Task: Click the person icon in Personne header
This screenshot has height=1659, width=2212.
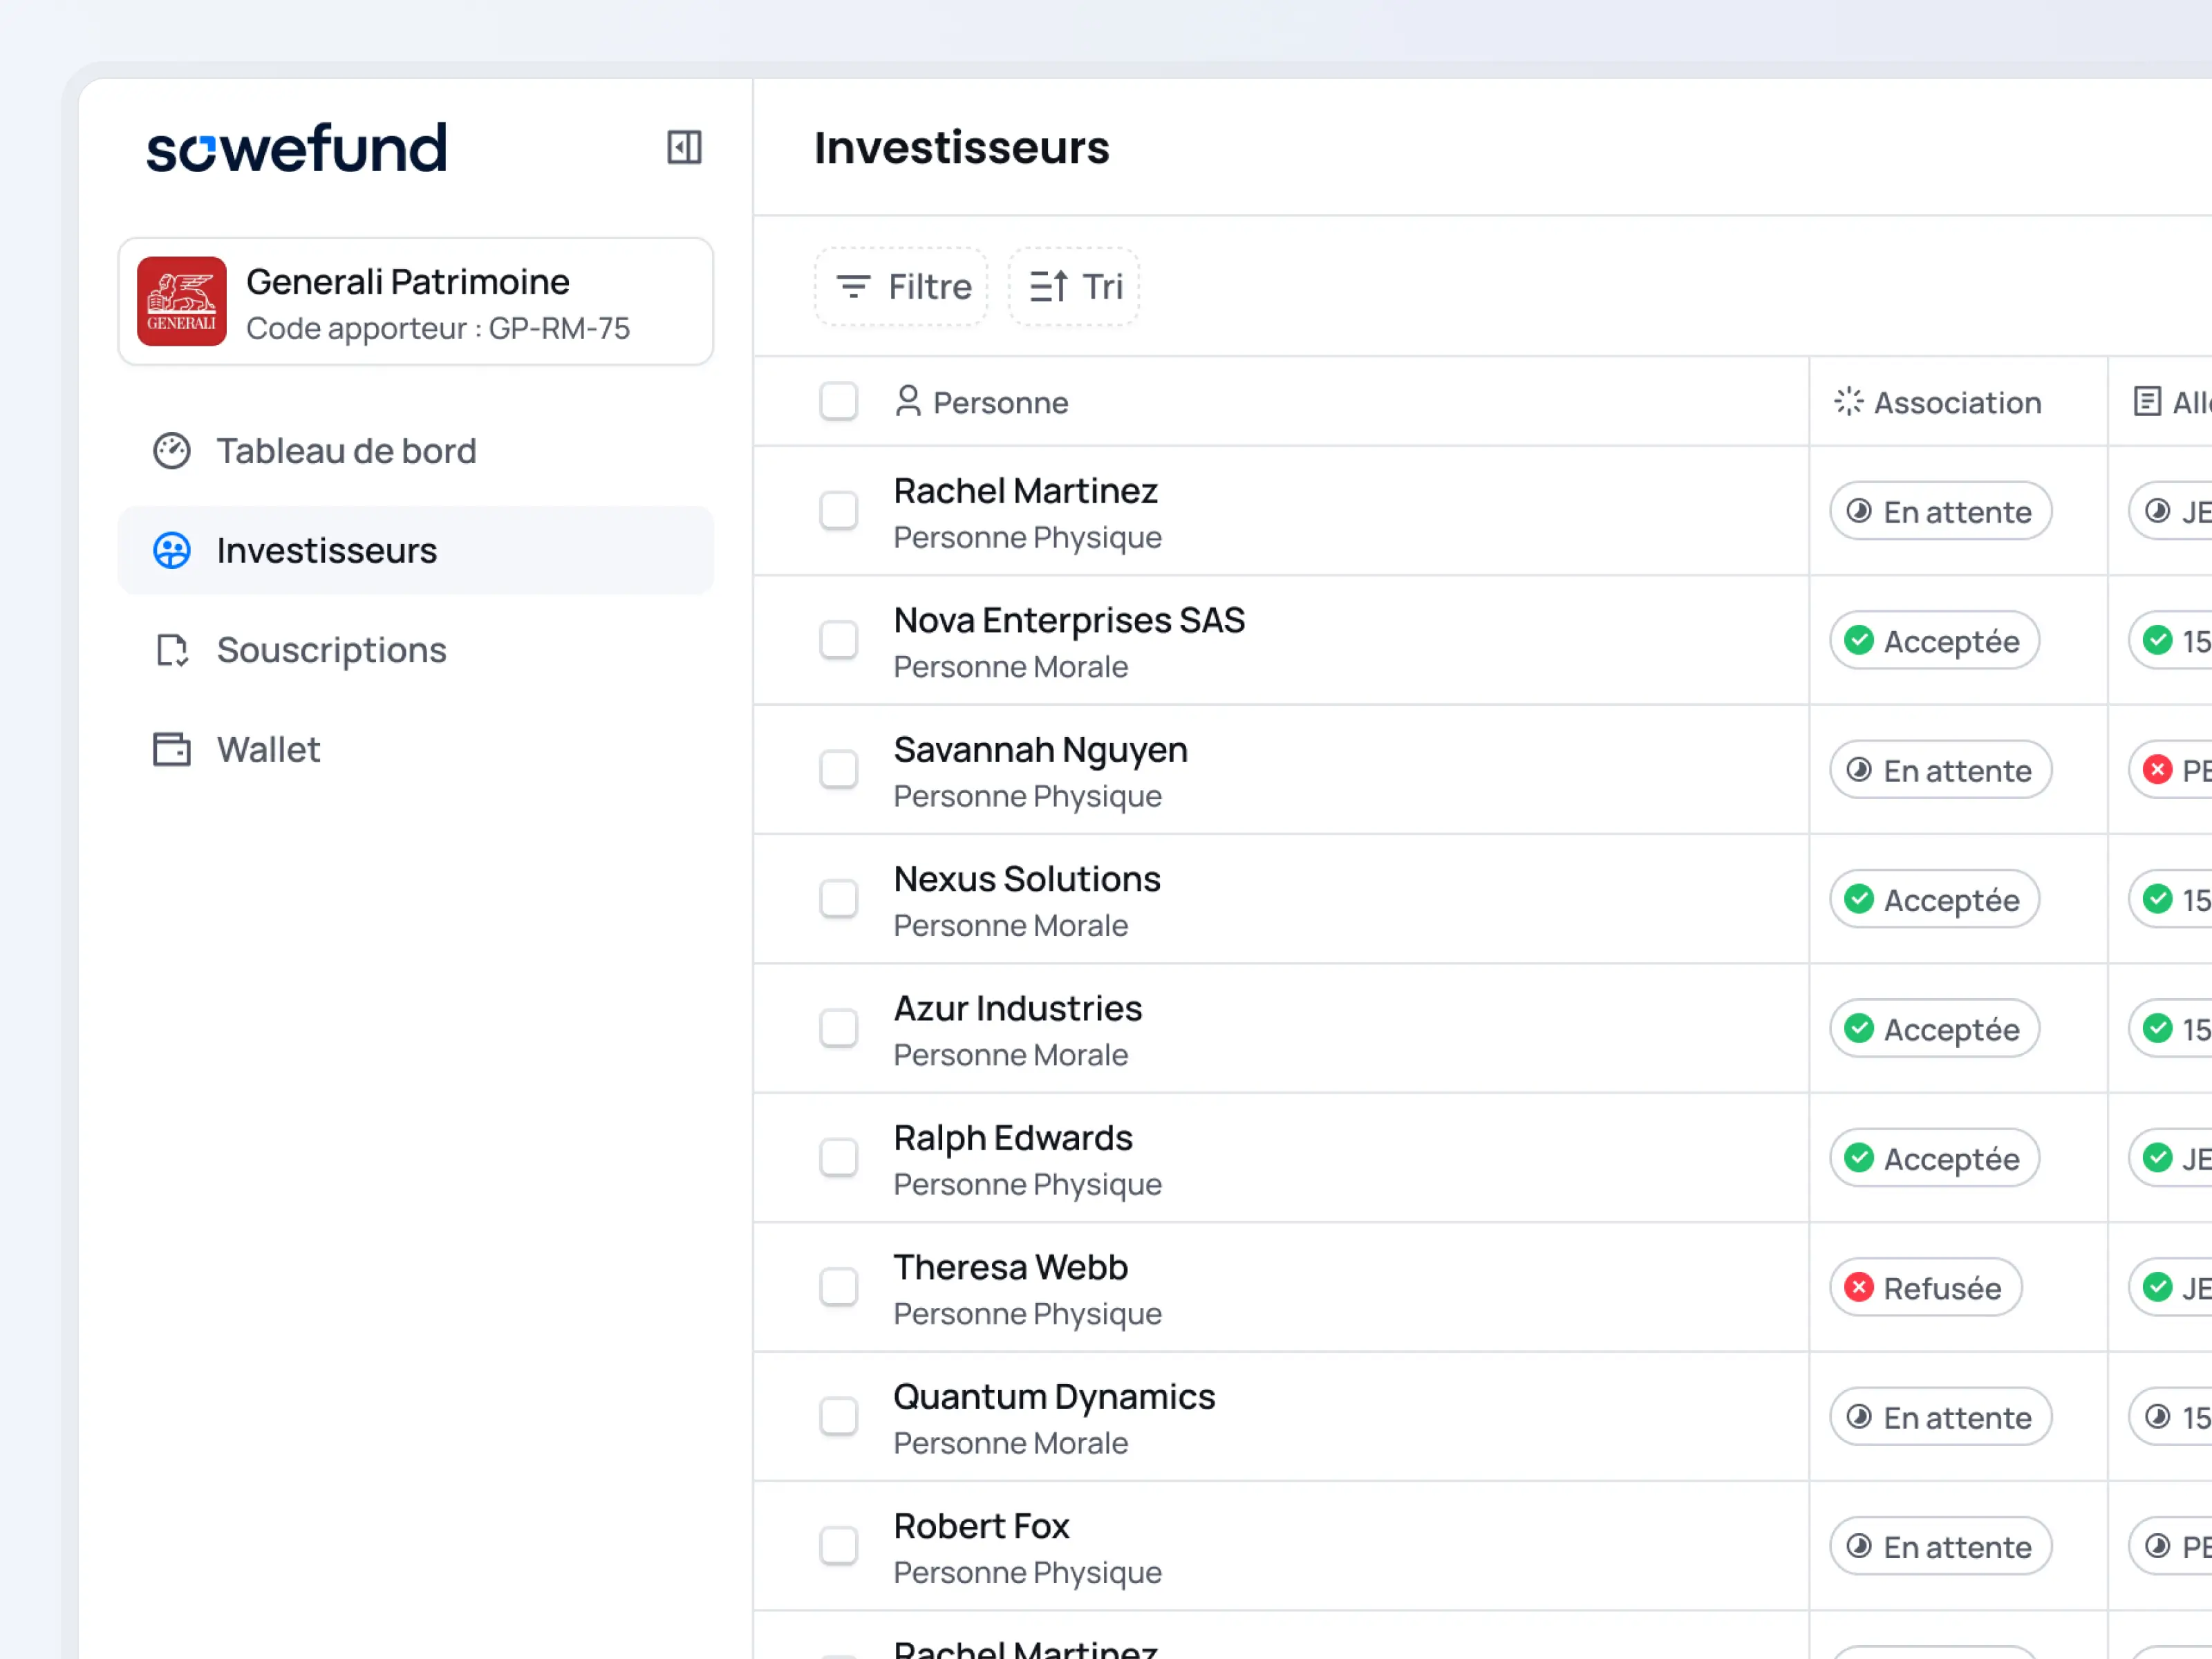Action: click(908, 401)
